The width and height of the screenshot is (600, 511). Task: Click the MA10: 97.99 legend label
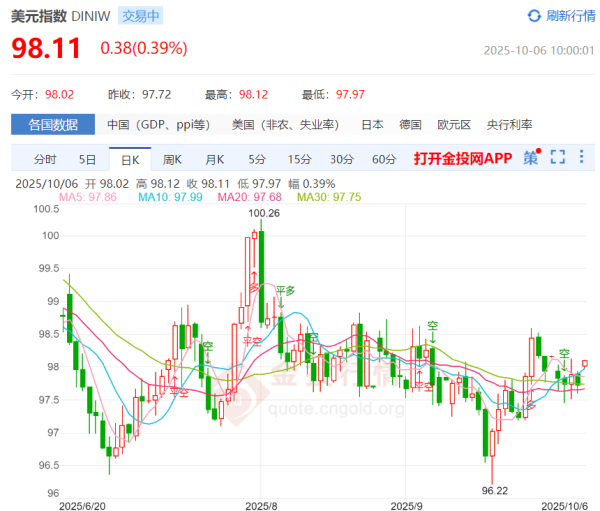click(170, 197)
